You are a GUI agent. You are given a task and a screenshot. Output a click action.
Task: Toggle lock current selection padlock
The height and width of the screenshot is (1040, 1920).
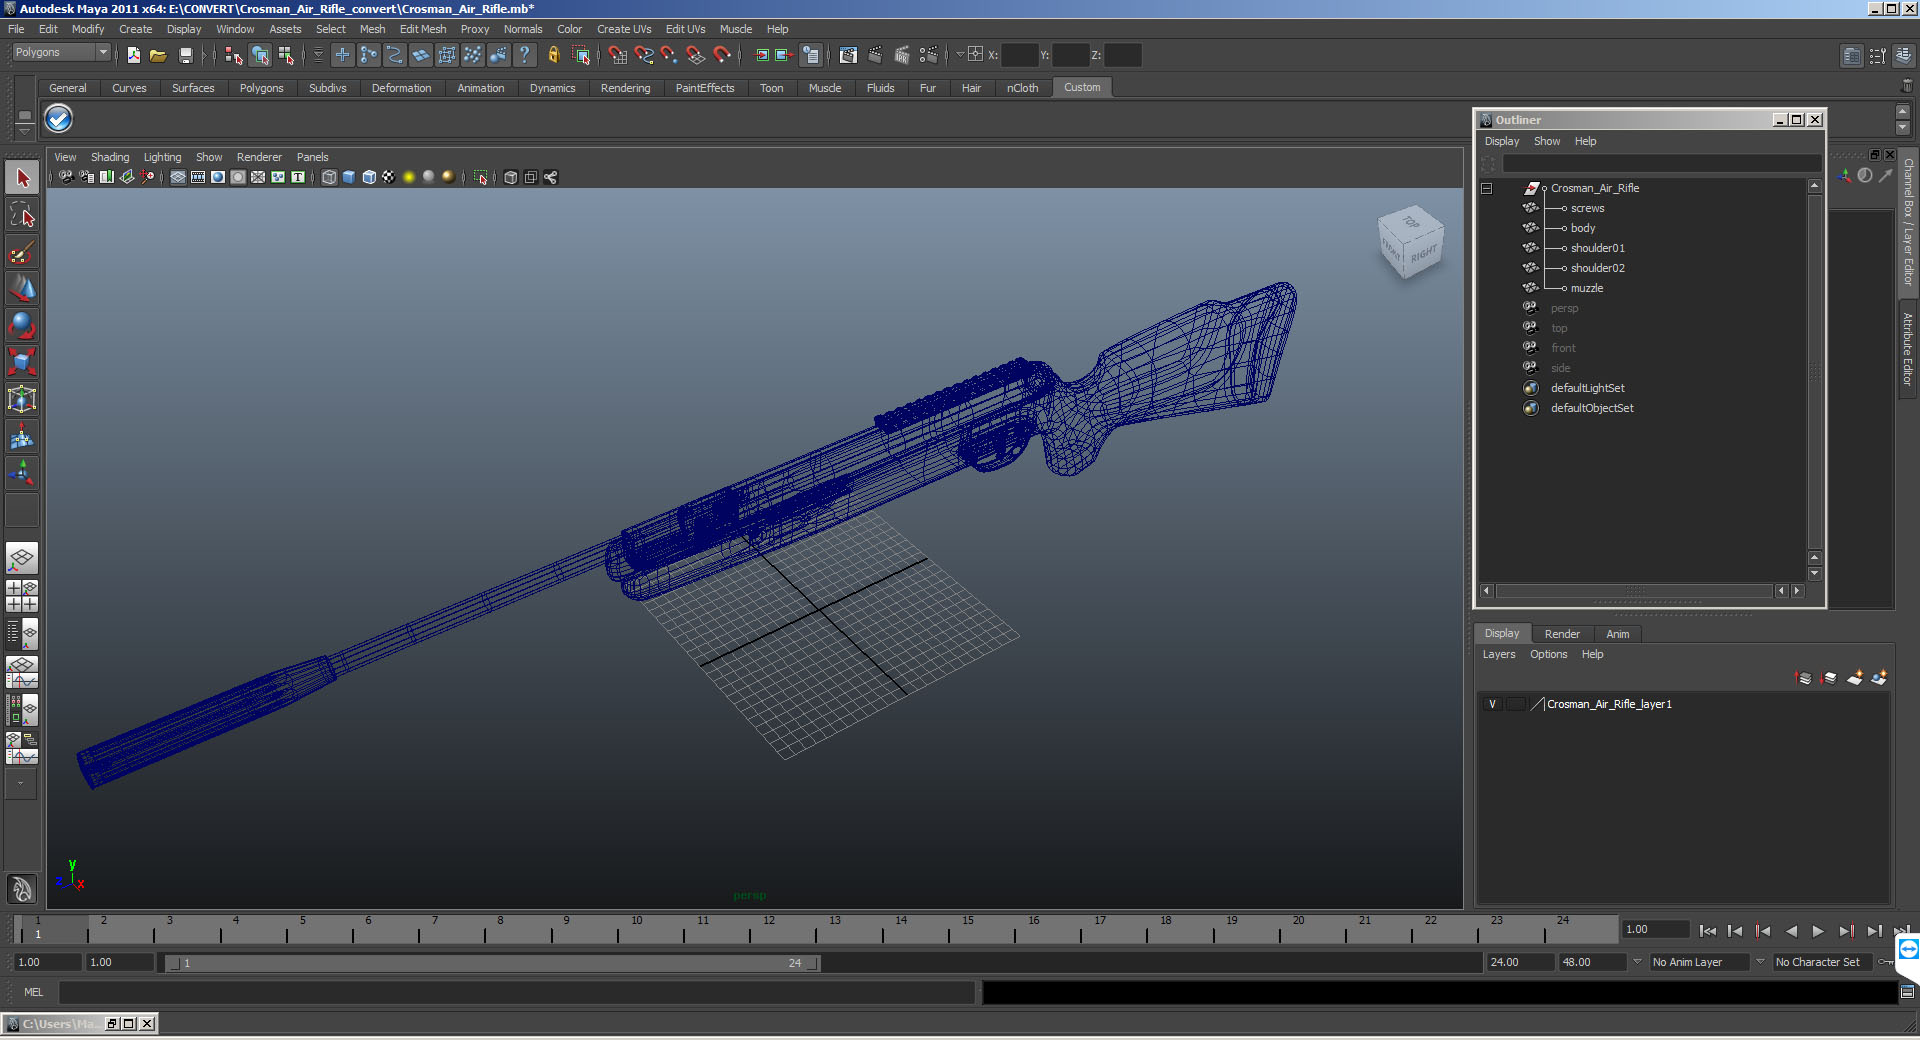553,56
